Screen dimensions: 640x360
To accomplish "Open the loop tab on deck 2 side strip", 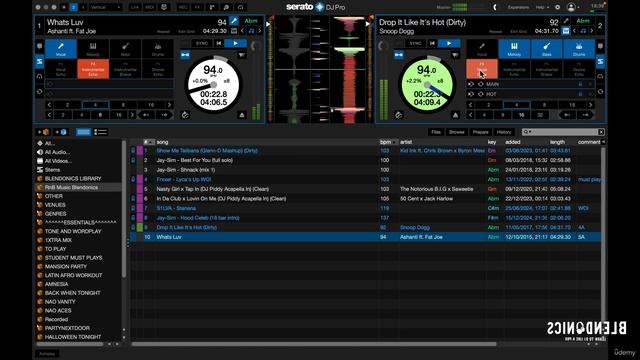I will pos(600,91).
